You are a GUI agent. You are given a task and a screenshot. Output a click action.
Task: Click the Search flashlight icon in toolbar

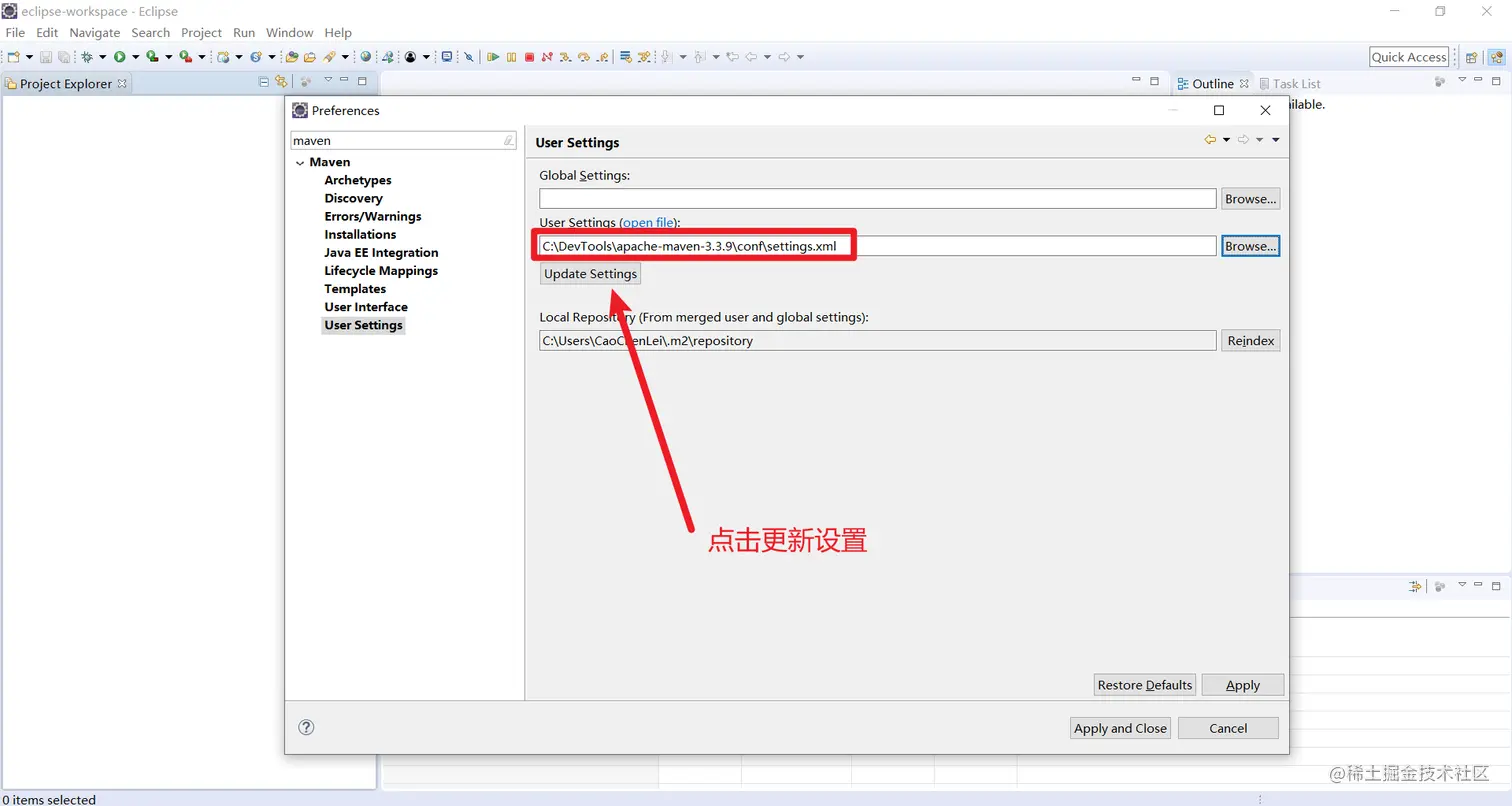coord(329,57)
